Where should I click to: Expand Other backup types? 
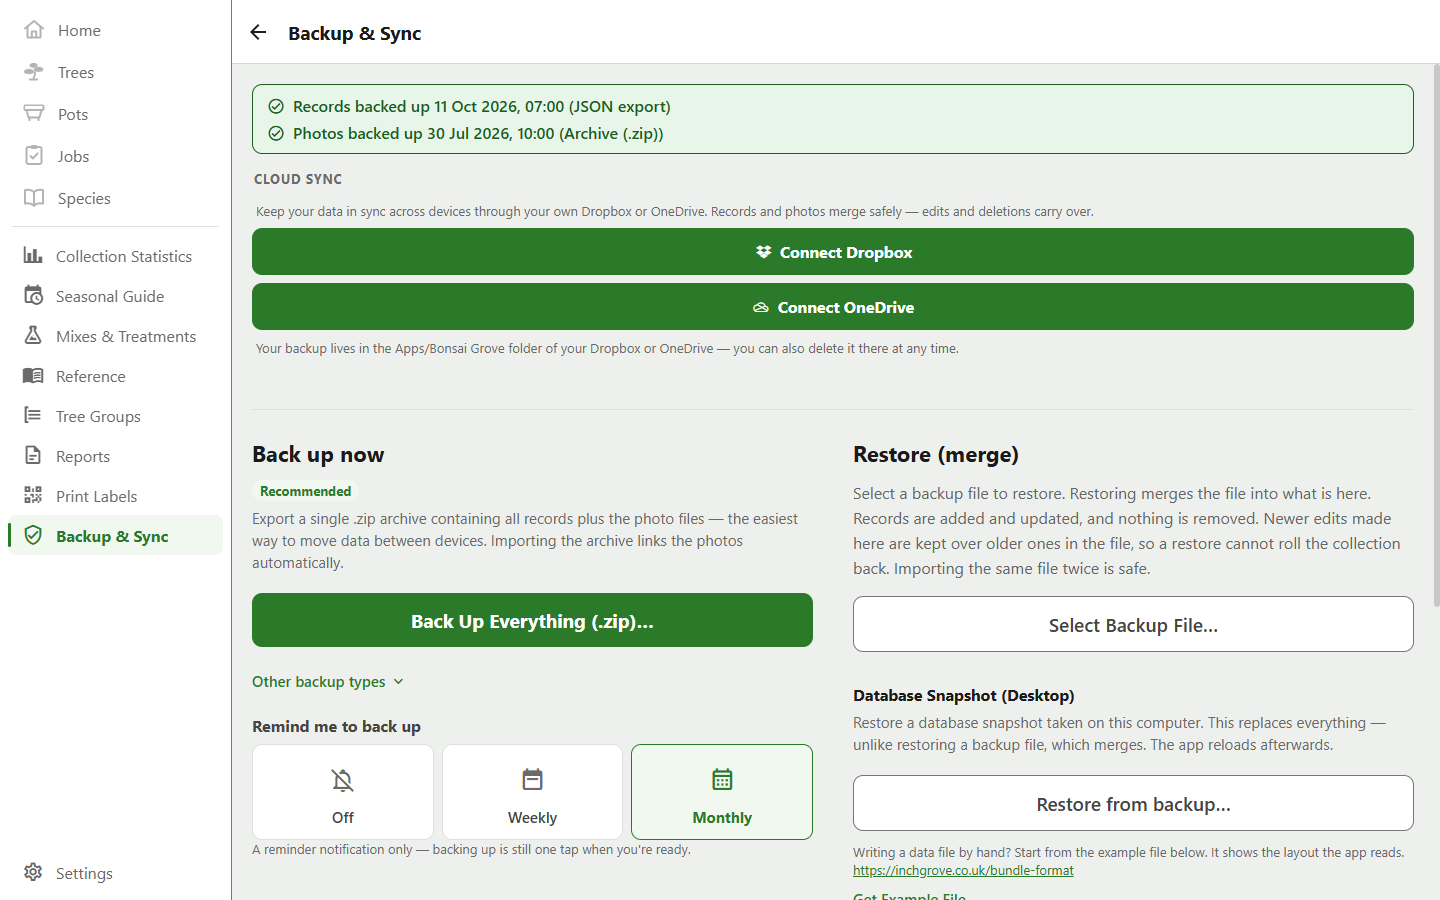tap(328, 682)
